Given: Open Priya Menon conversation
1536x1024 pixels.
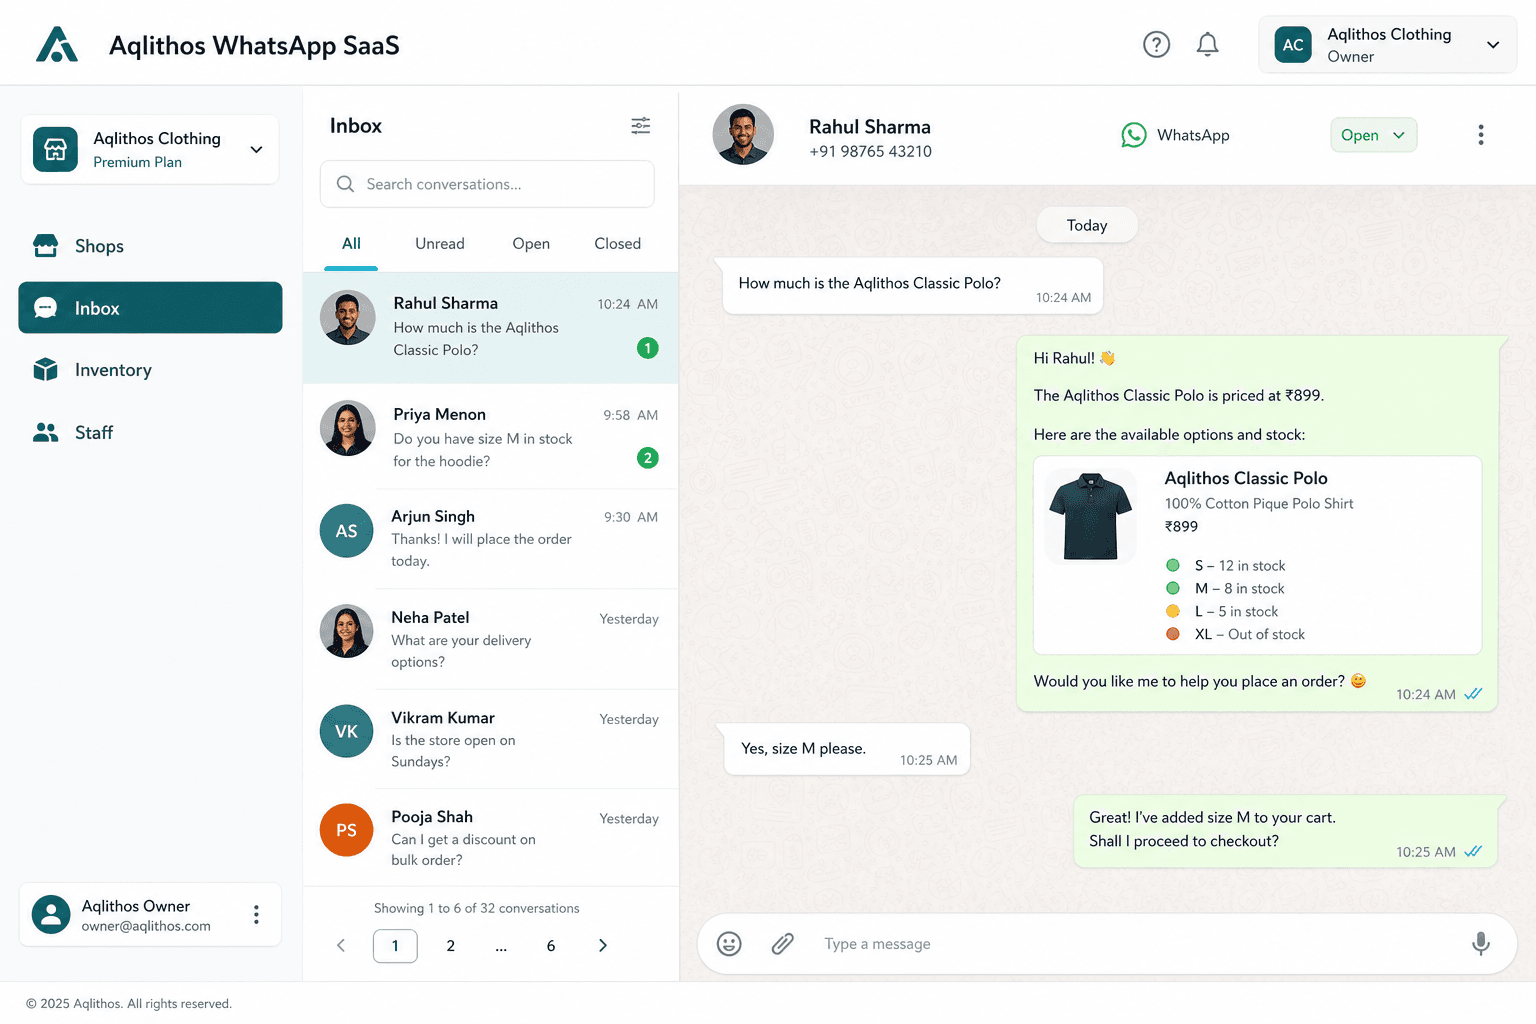Looking at the screenshot, I should tap(490, 437).
